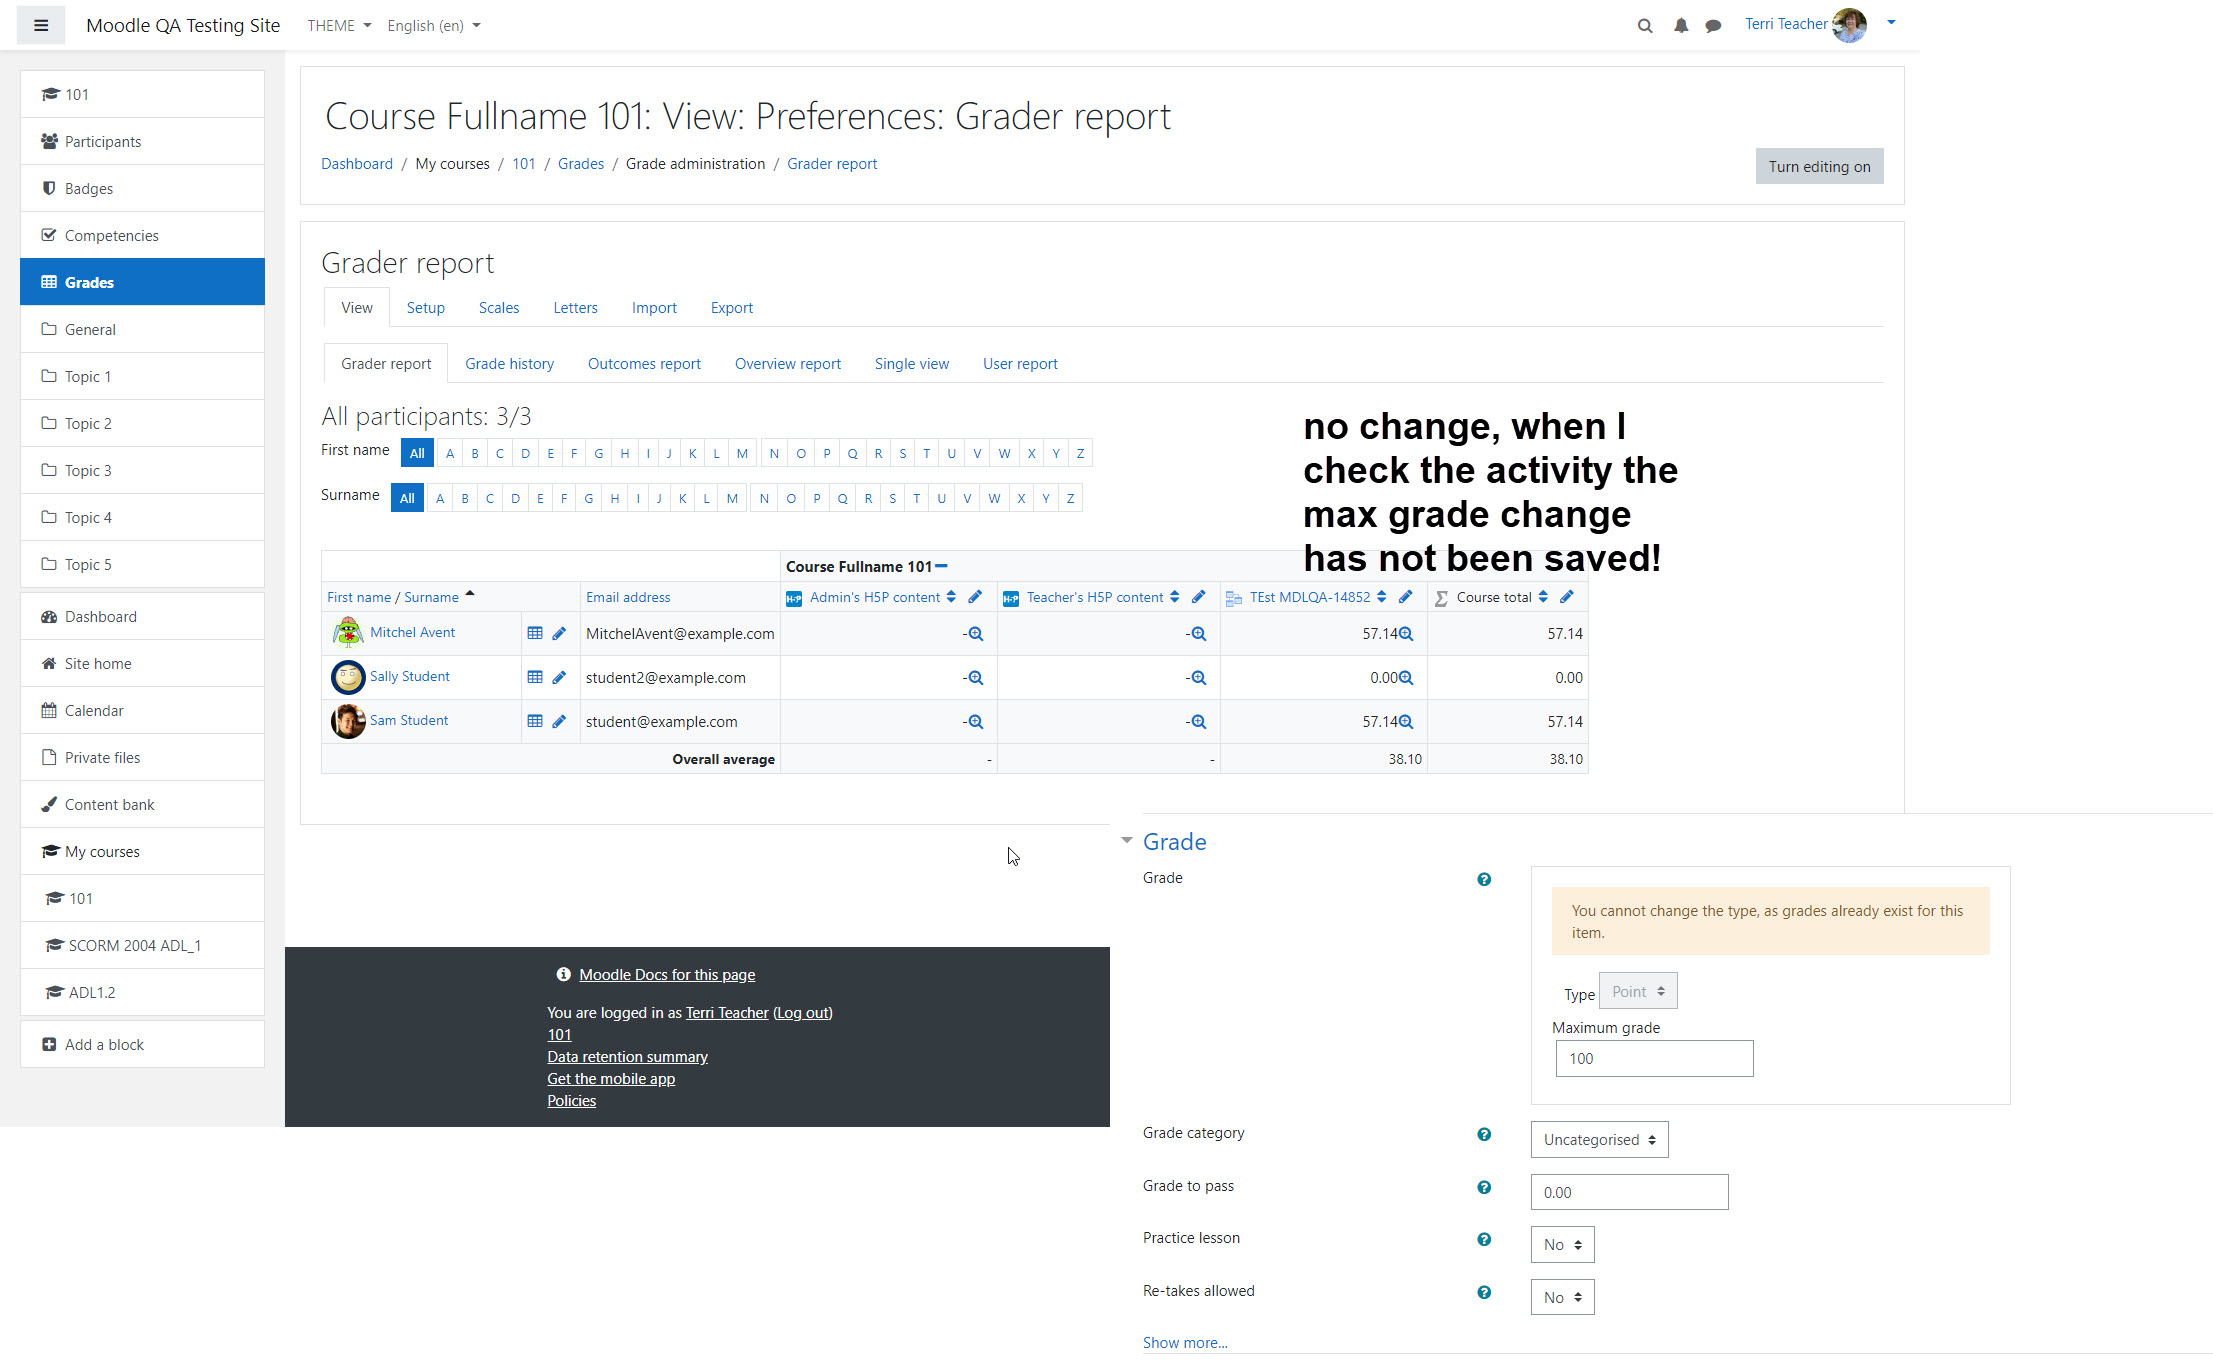The height and width of the screenshot is (1362, 2213).
Task: Switch to the Setup tab
Action: [425, 308]
